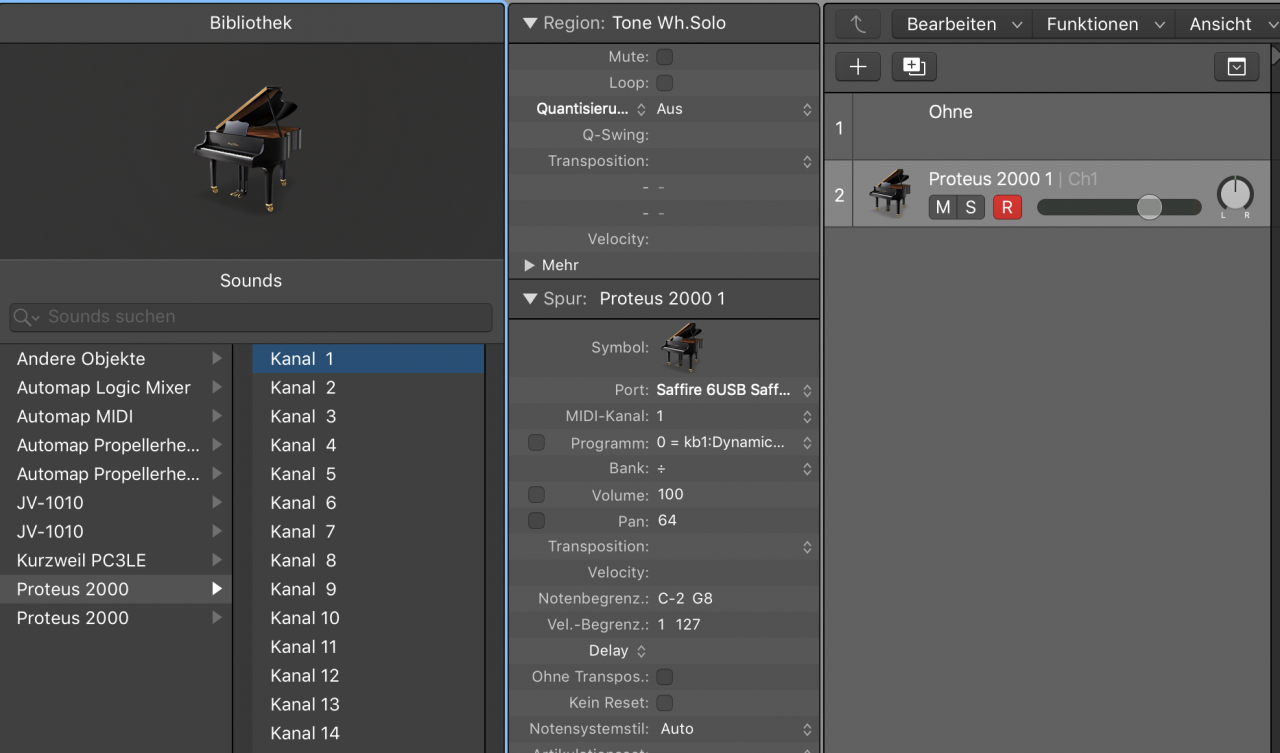Screen dimensions: 1280x753
Task: Enable Kein Reset checkbox
Action: coord(664,703)
